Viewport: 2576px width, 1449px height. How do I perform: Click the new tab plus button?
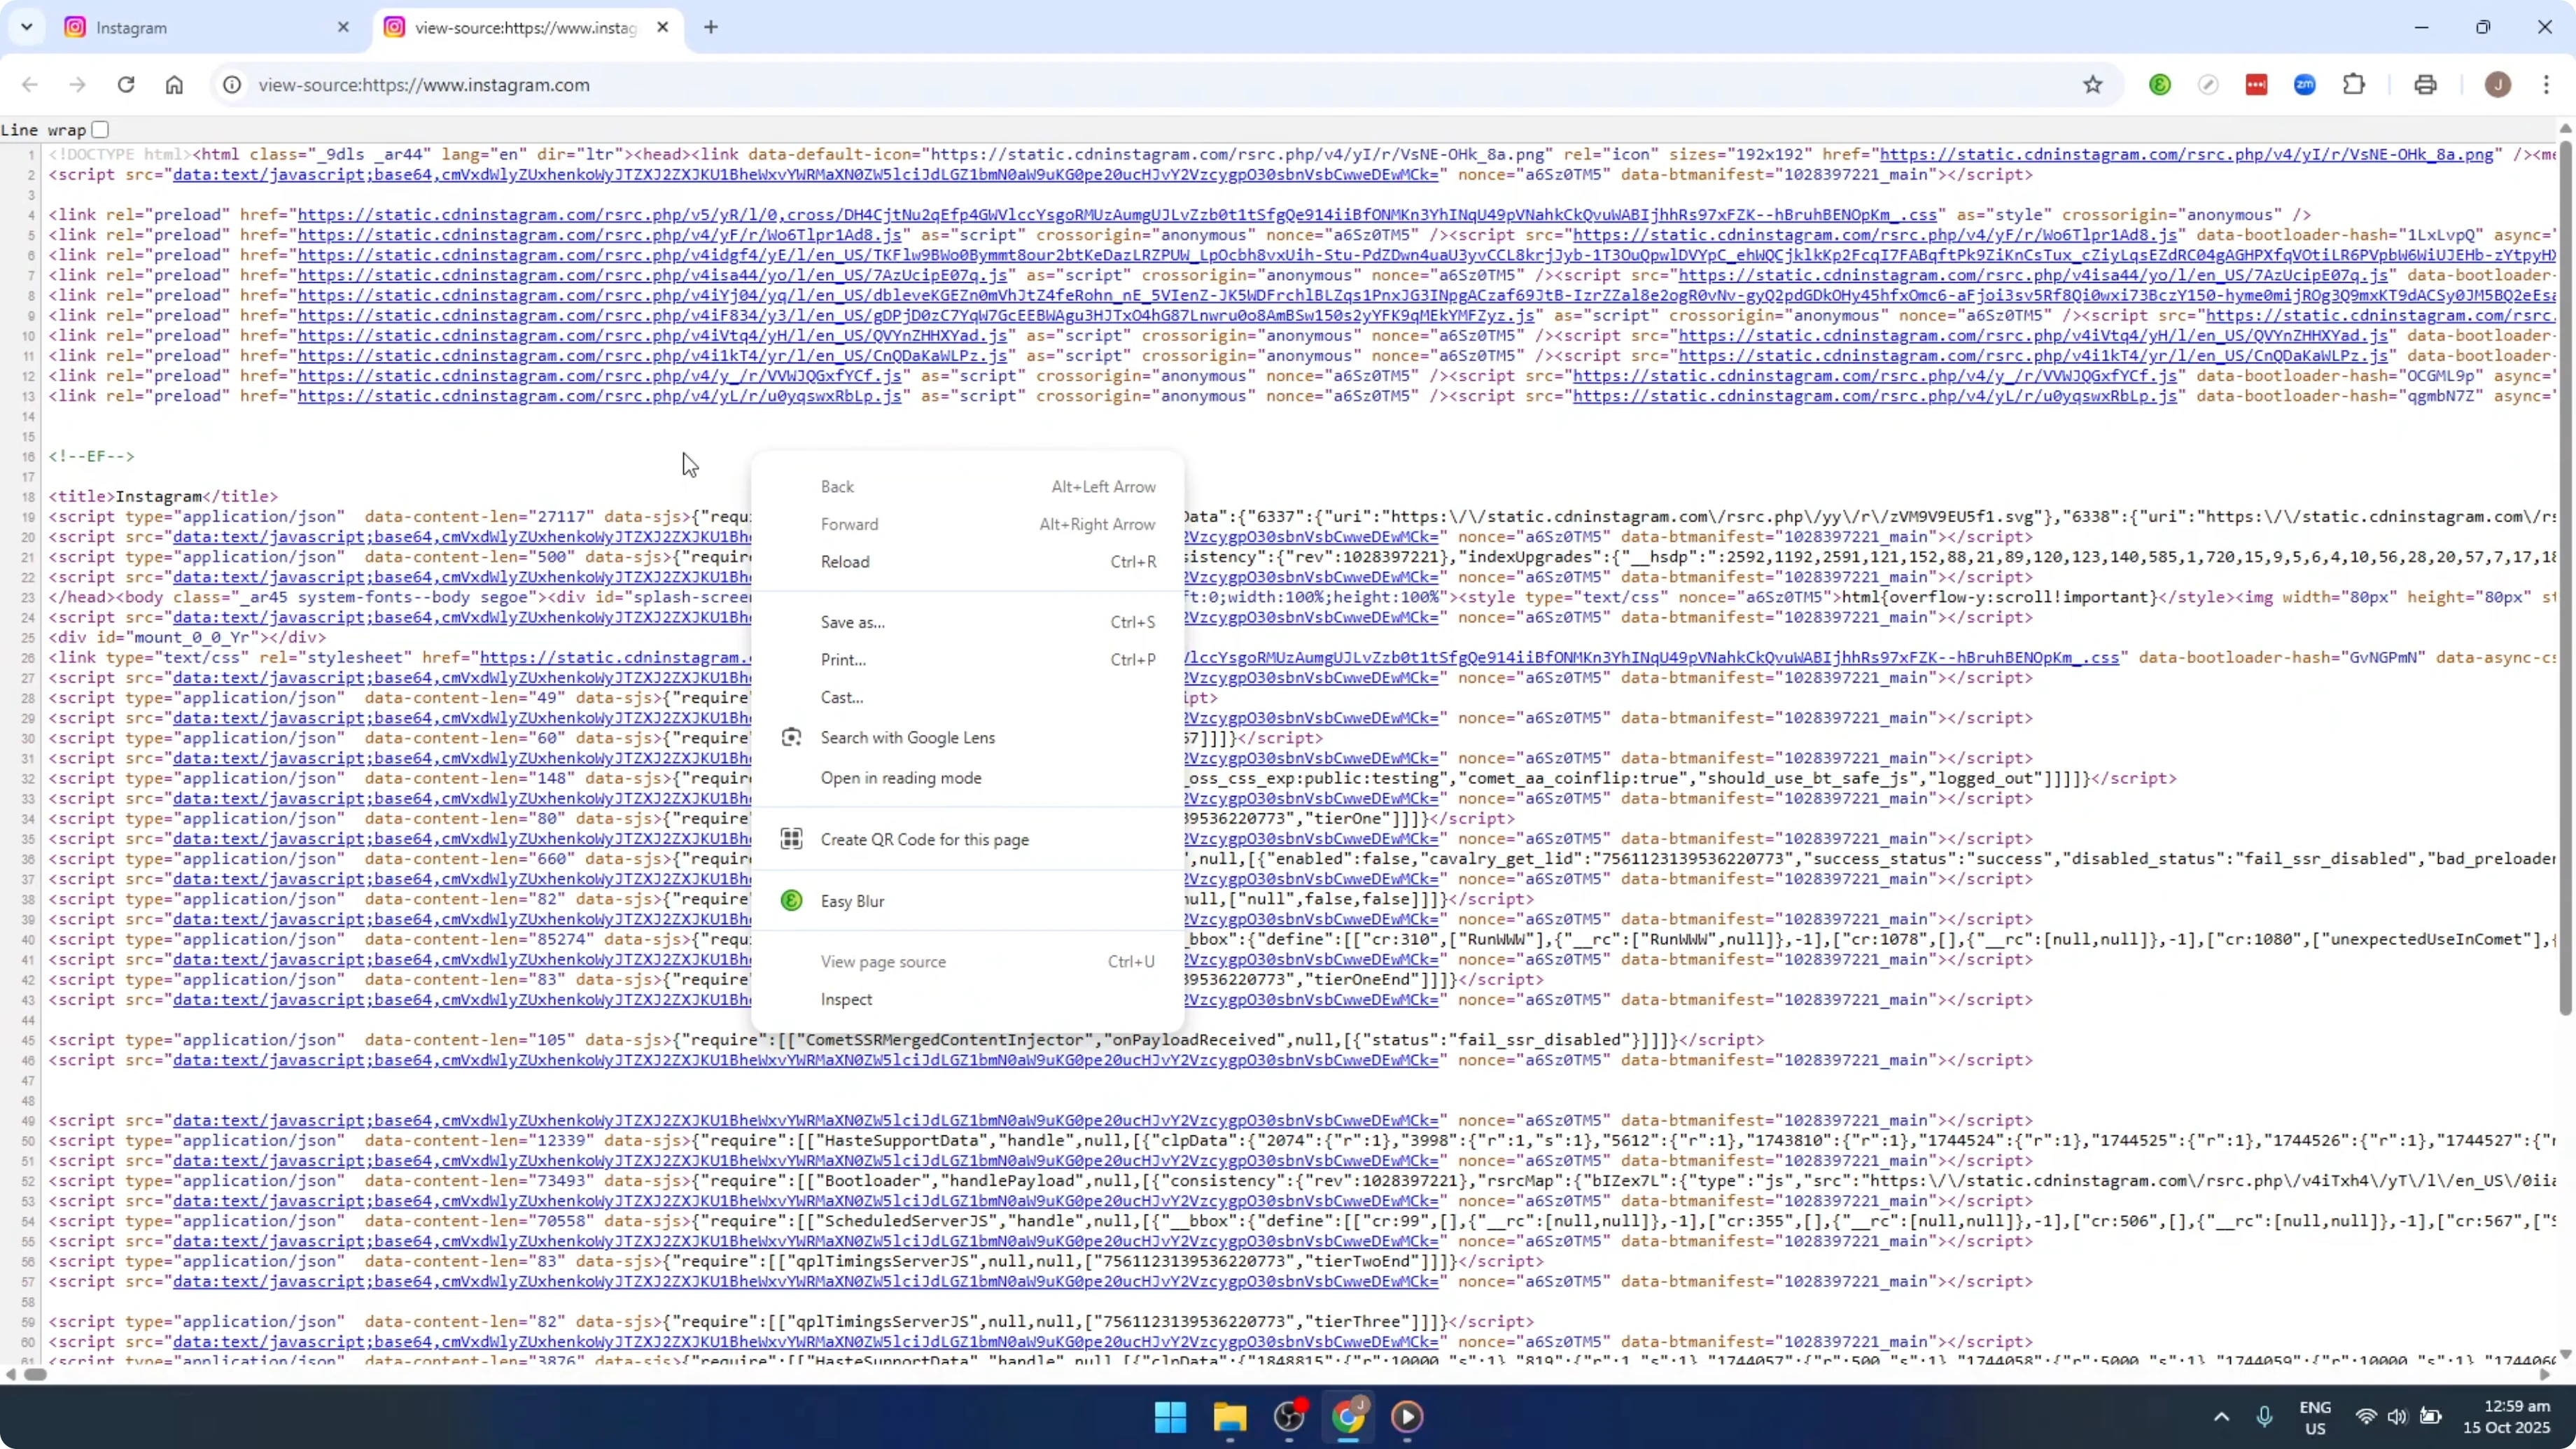point(711,27)
